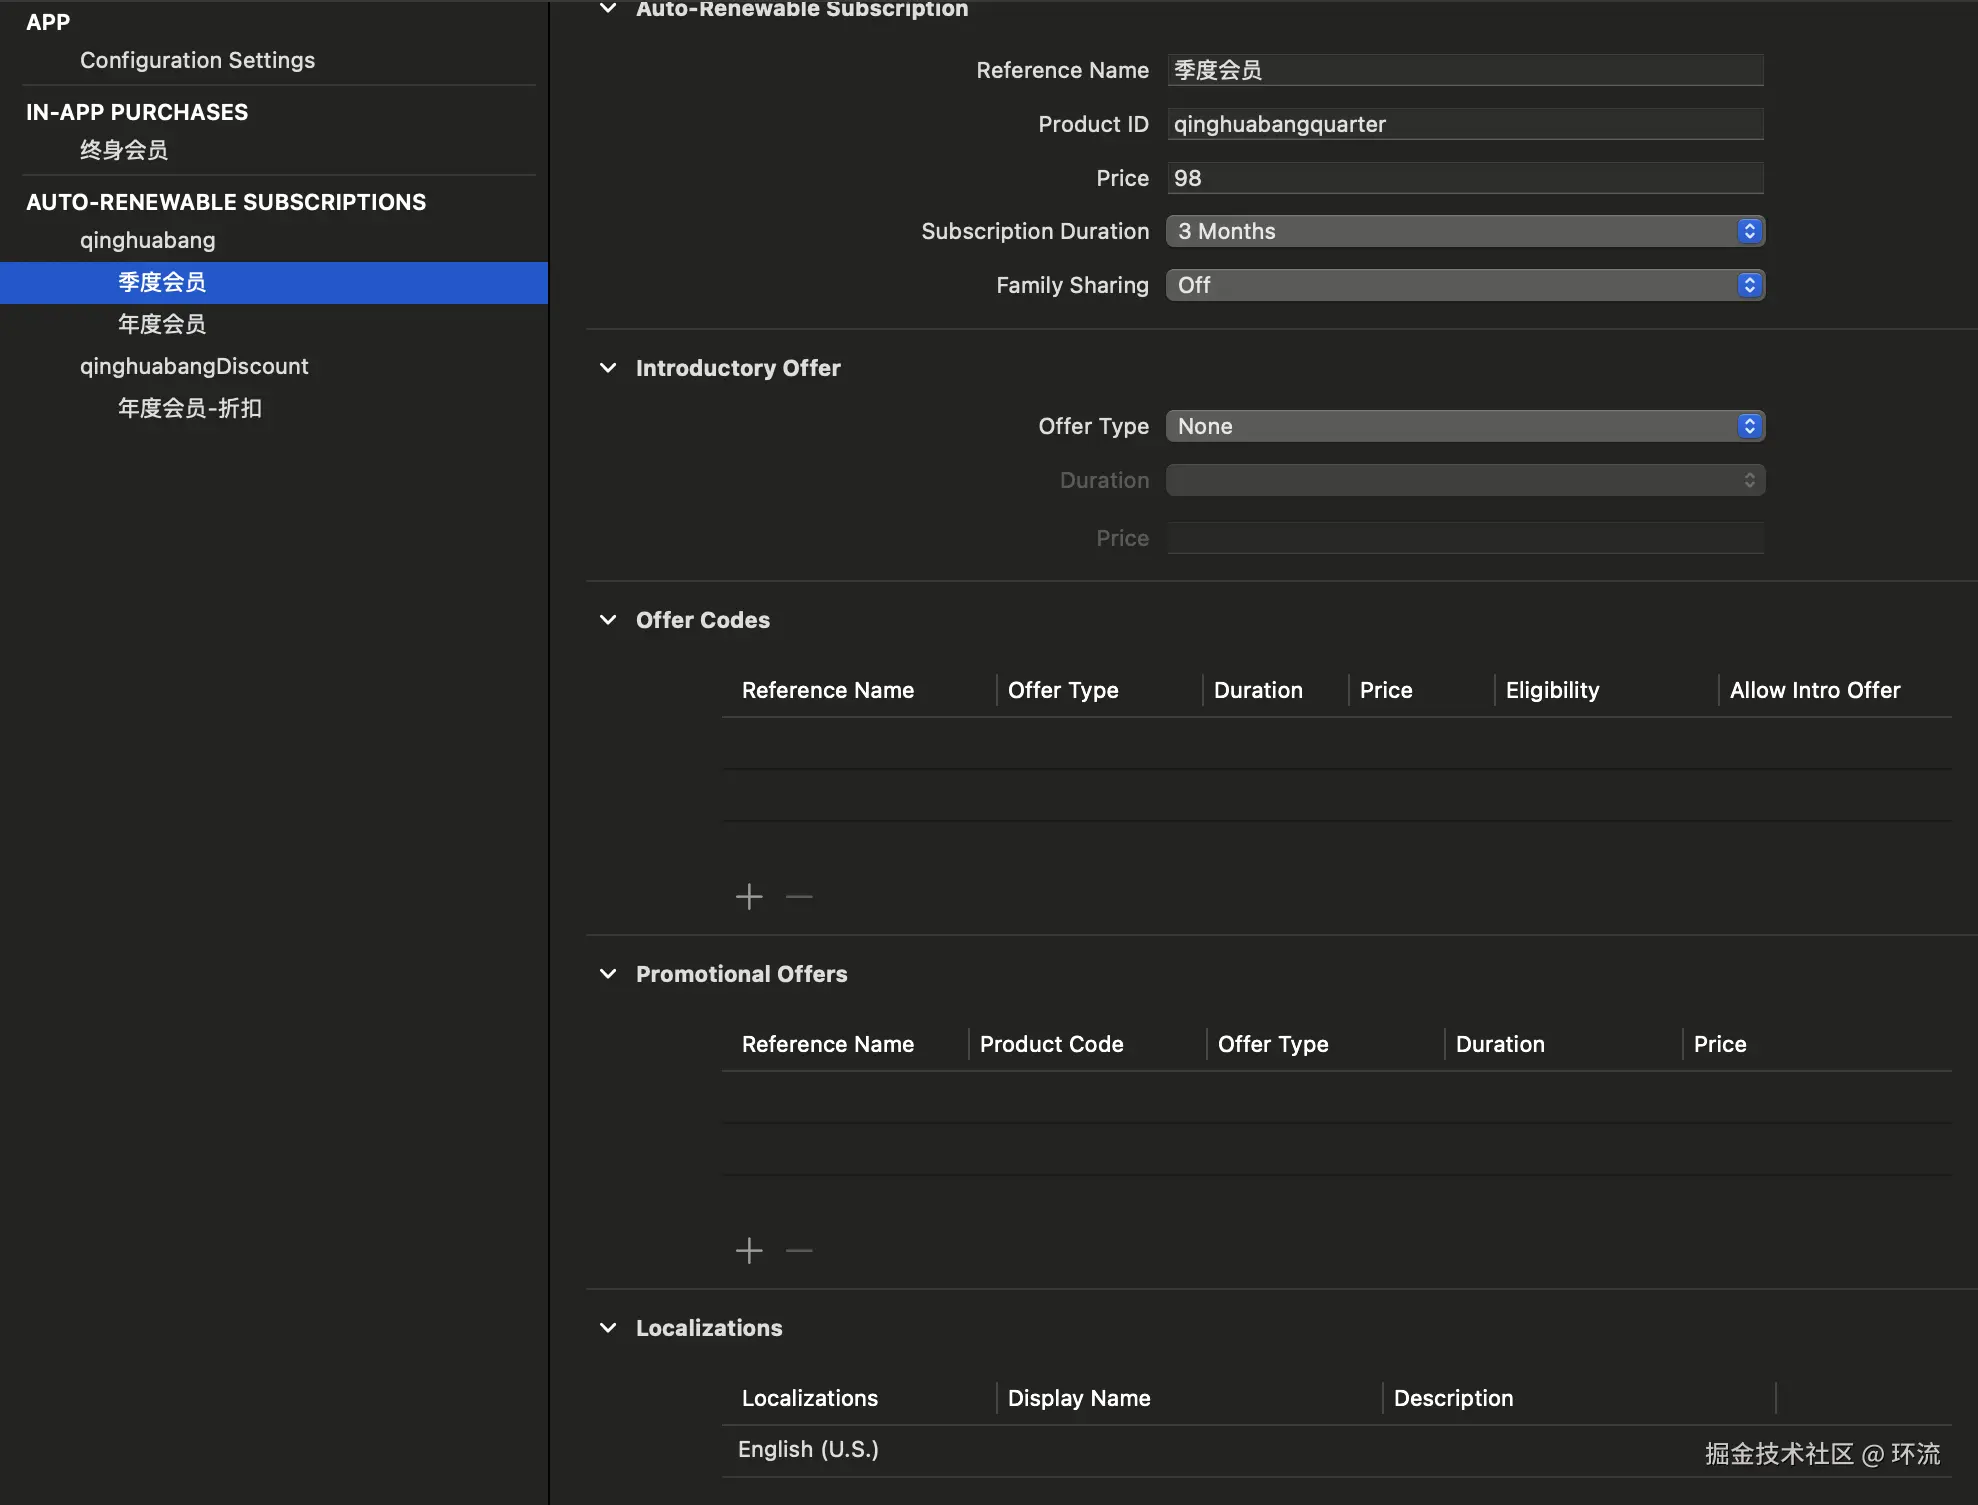
Task: Open the Subscription Duration dropdown
Action: click(x=1465, y=231)
